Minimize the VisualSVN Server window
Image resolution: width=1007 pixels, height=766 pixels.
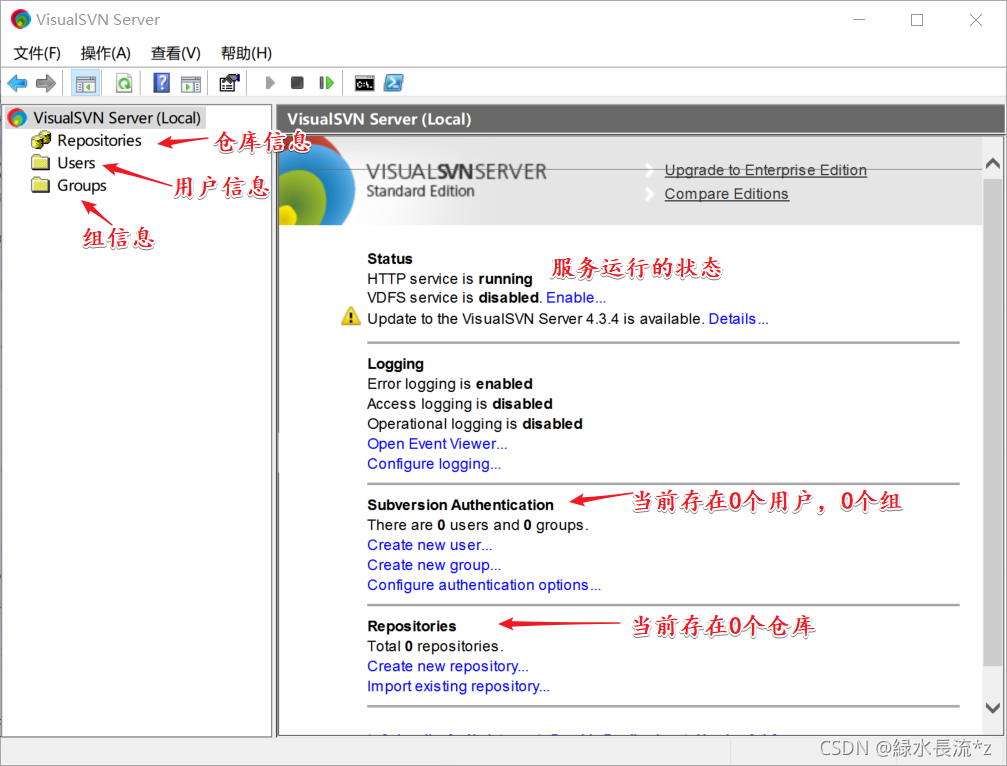859,20
